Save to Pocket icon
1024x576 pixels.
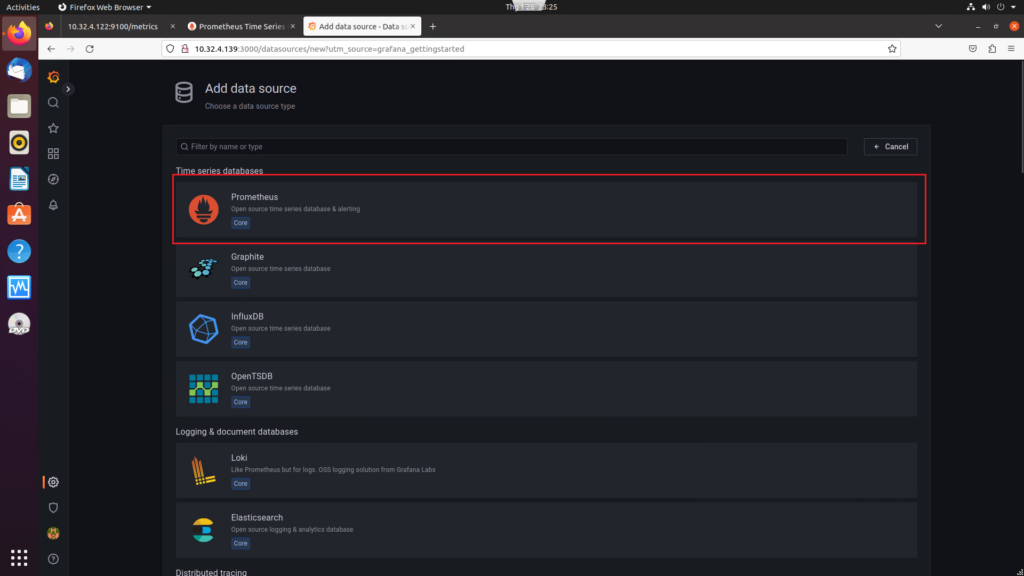tap(972, 49)
